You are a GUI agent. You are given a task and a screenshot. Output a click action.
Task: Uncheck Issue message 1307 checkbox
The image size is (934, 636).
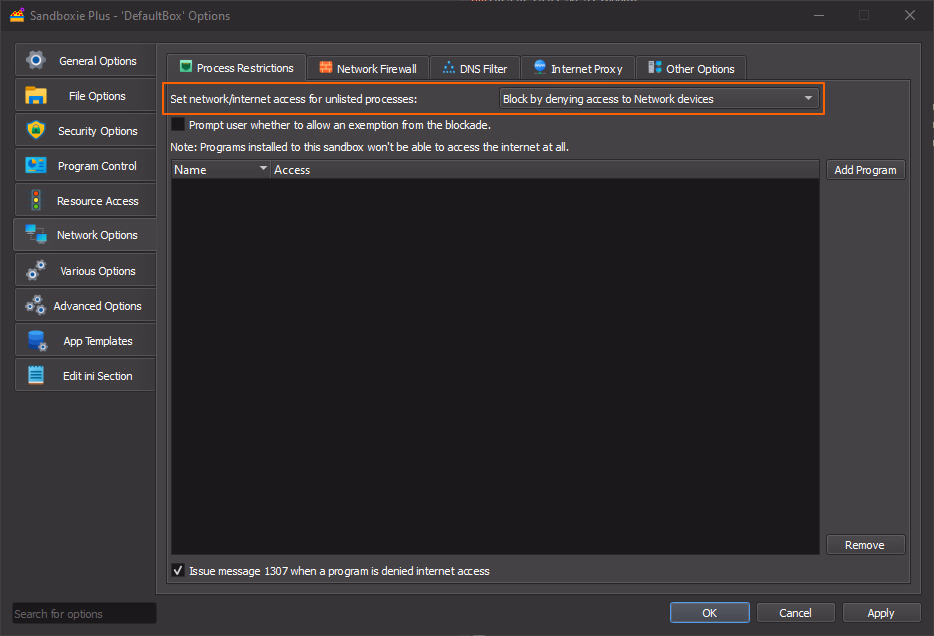[178, 571]
